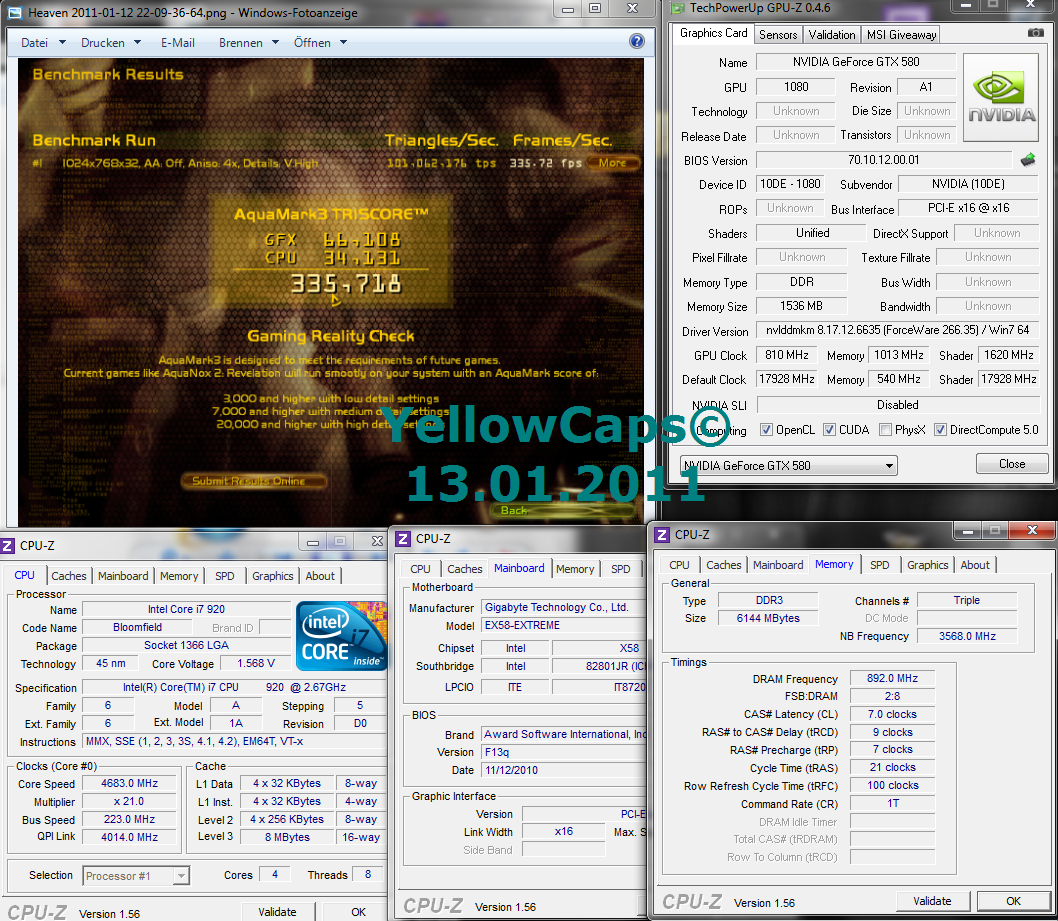Click the Close button in GPU-Z
Viewport: 1058px width, 921px height.
[x=1011, y=464]
